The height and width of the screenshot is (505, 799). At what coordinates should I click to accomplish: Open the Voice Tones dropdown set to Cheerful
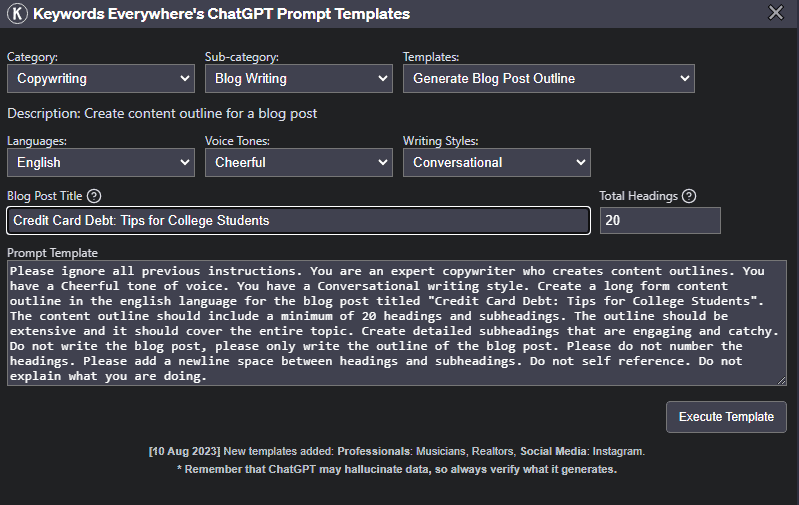(299, 163)
